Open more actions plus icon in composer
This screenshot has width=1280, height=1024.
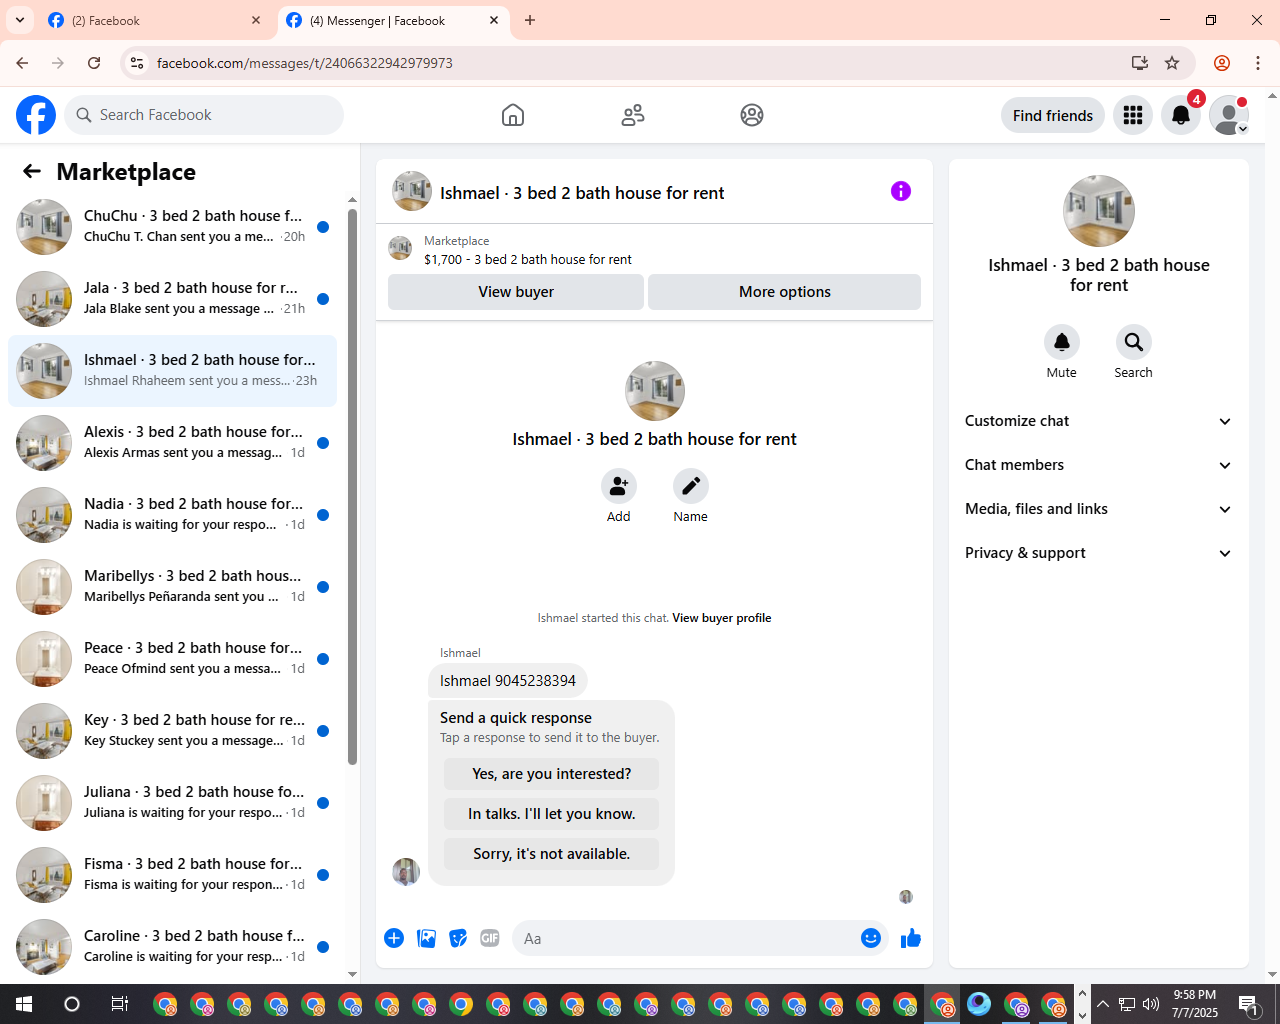(x=394, y=938)
